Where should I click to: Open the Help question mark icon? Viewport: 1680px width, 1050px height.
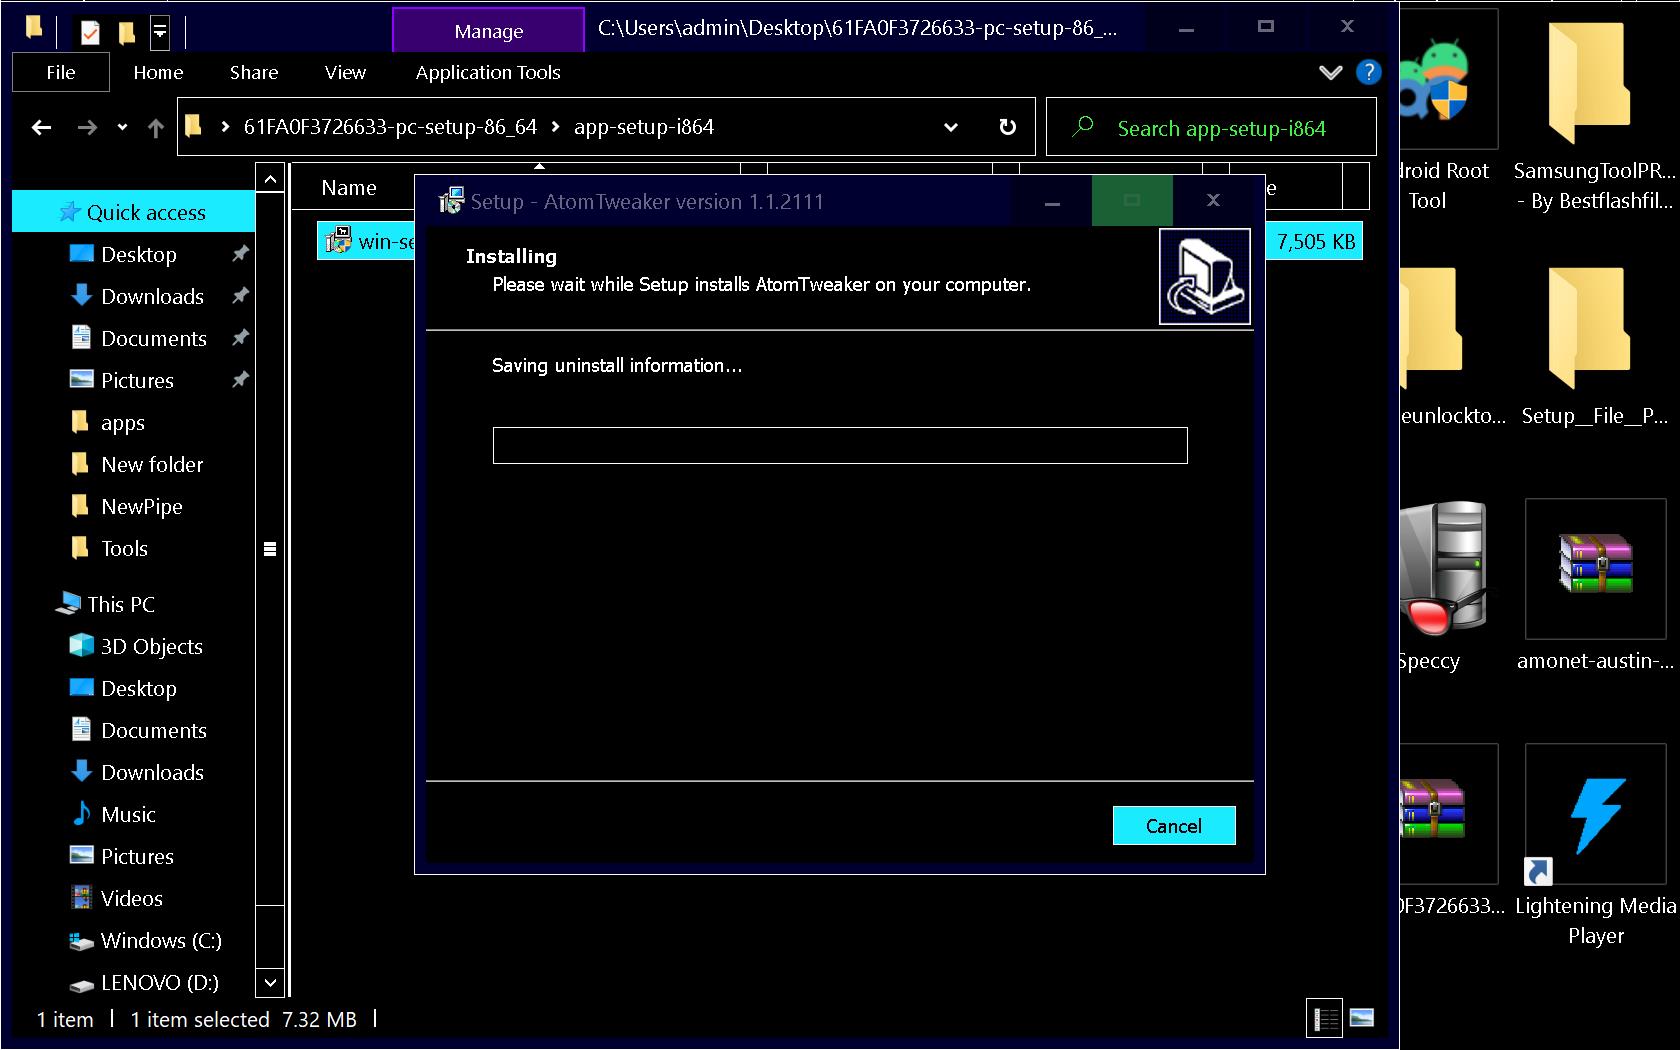1368,72
